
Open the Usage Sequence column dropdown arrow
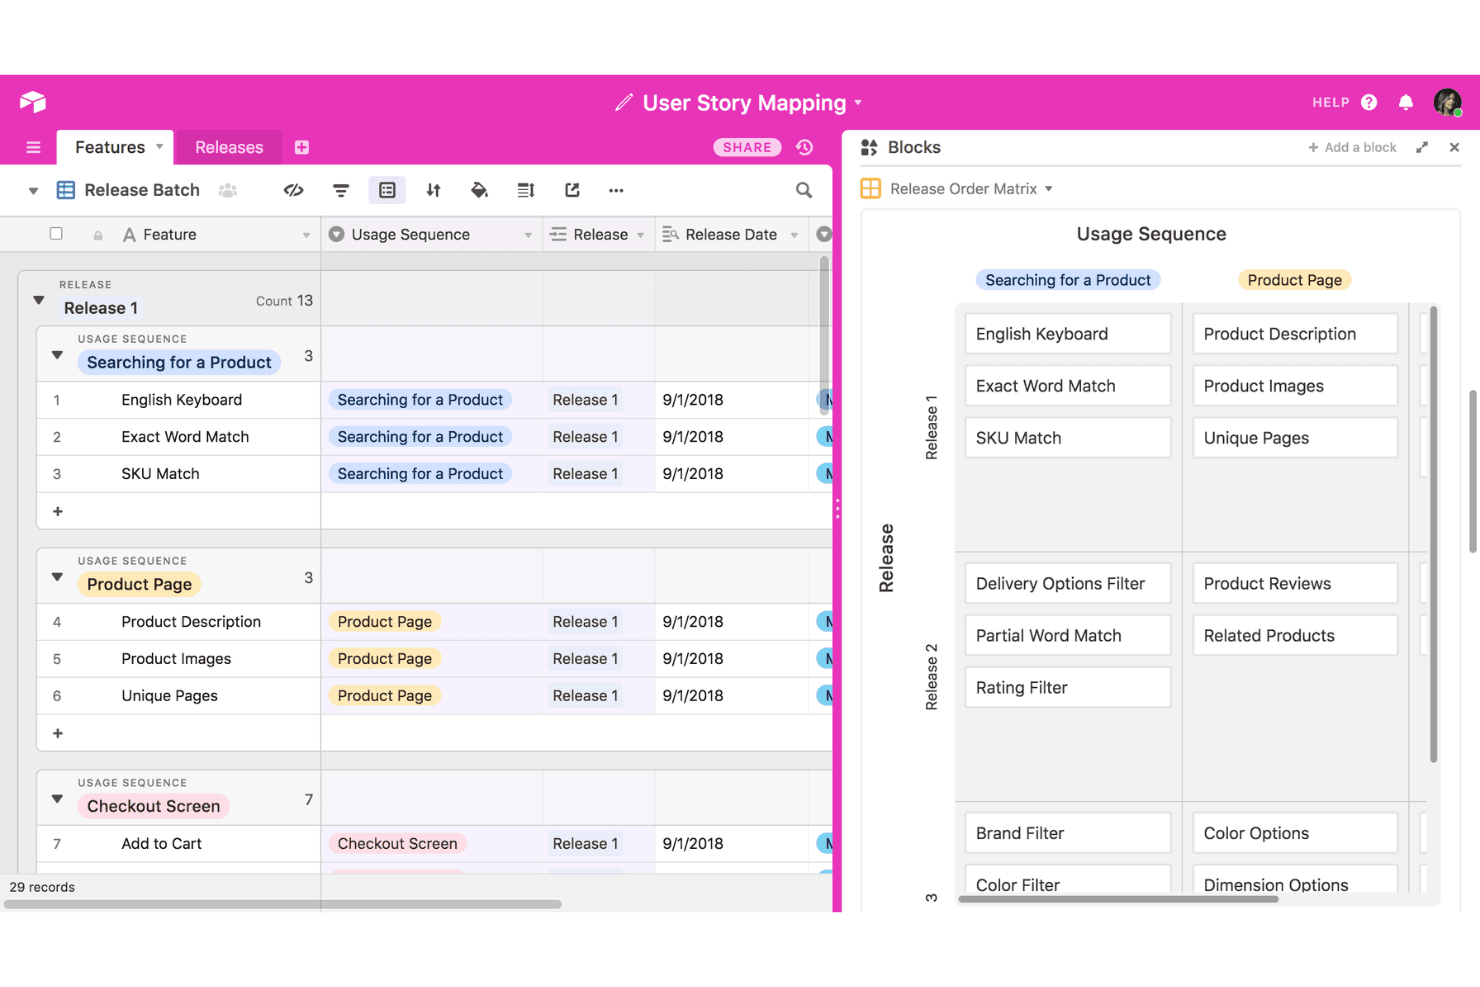coord(528,235)
